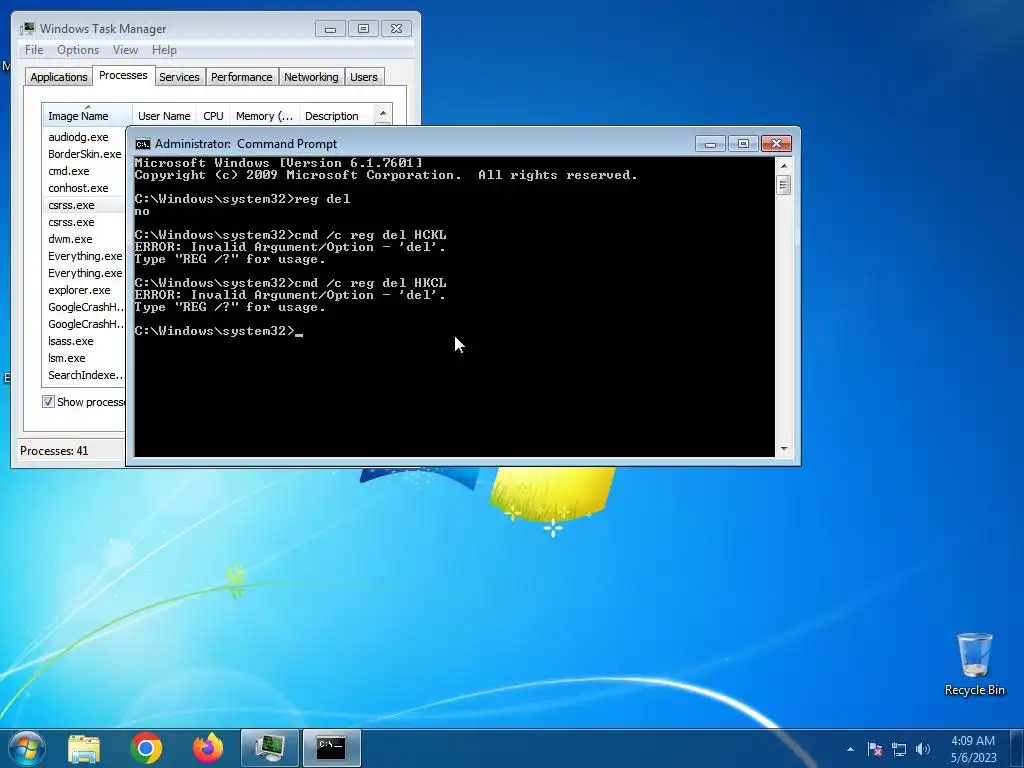Open Action Center flag icon
Image resolution: width=1024 pixels, height=768 pixels.
[875, 749]
